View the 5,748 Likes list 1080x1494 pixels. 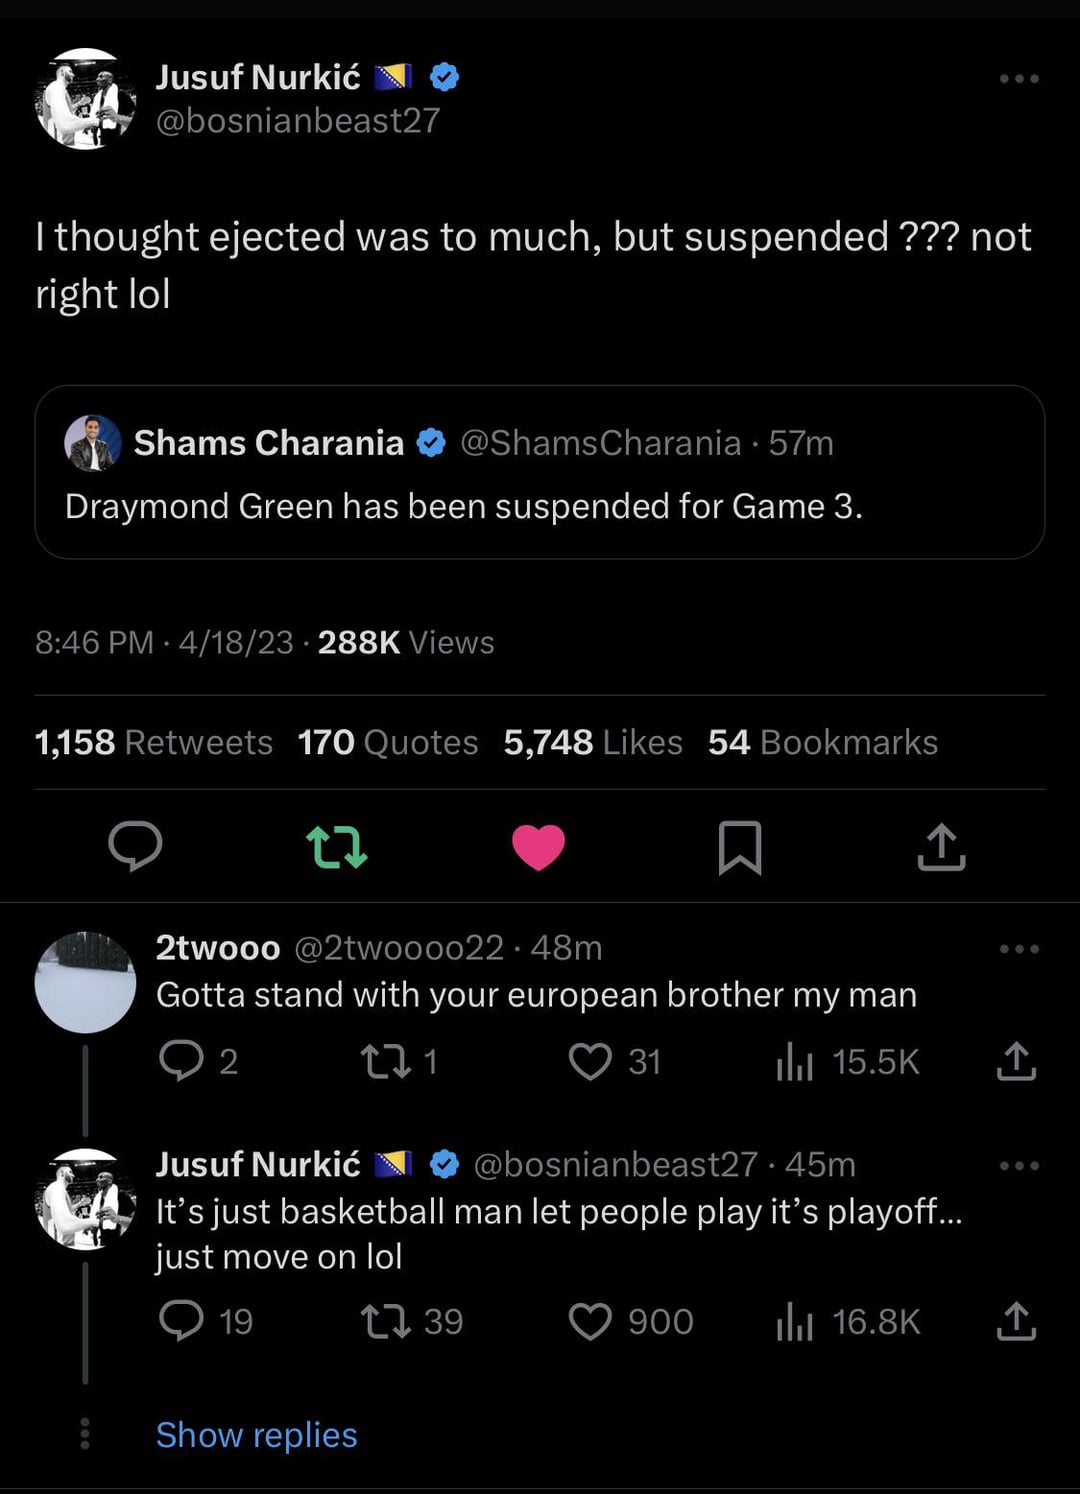click(593, 742)
